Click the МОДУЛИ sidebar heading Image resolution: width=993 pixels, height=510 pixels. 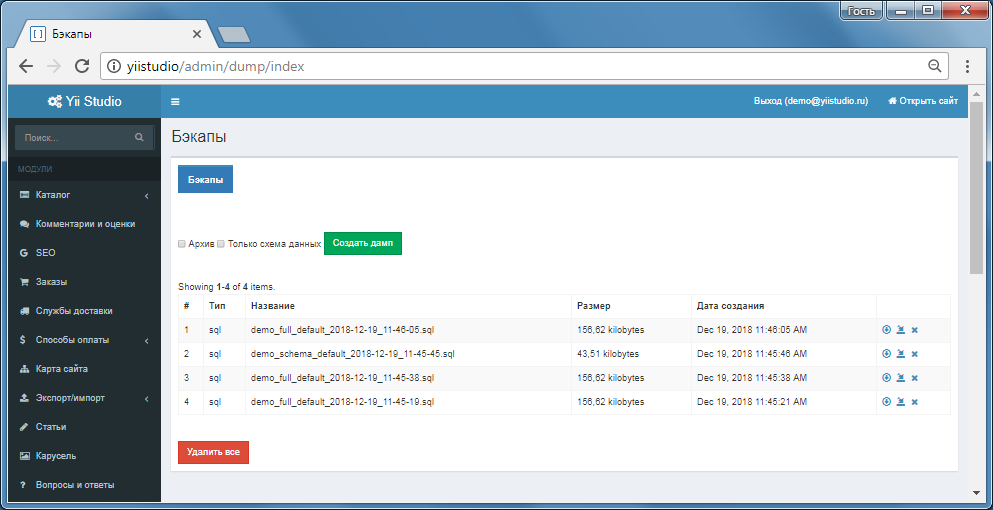[35, 169]
